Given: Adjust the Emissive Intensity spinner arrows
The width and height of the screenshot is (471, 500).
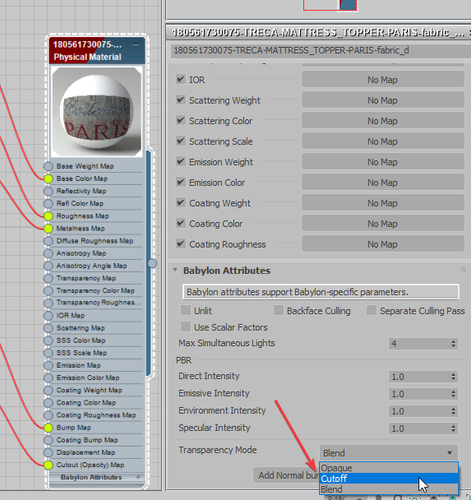Looking at the screenshot, I should 453,394.
